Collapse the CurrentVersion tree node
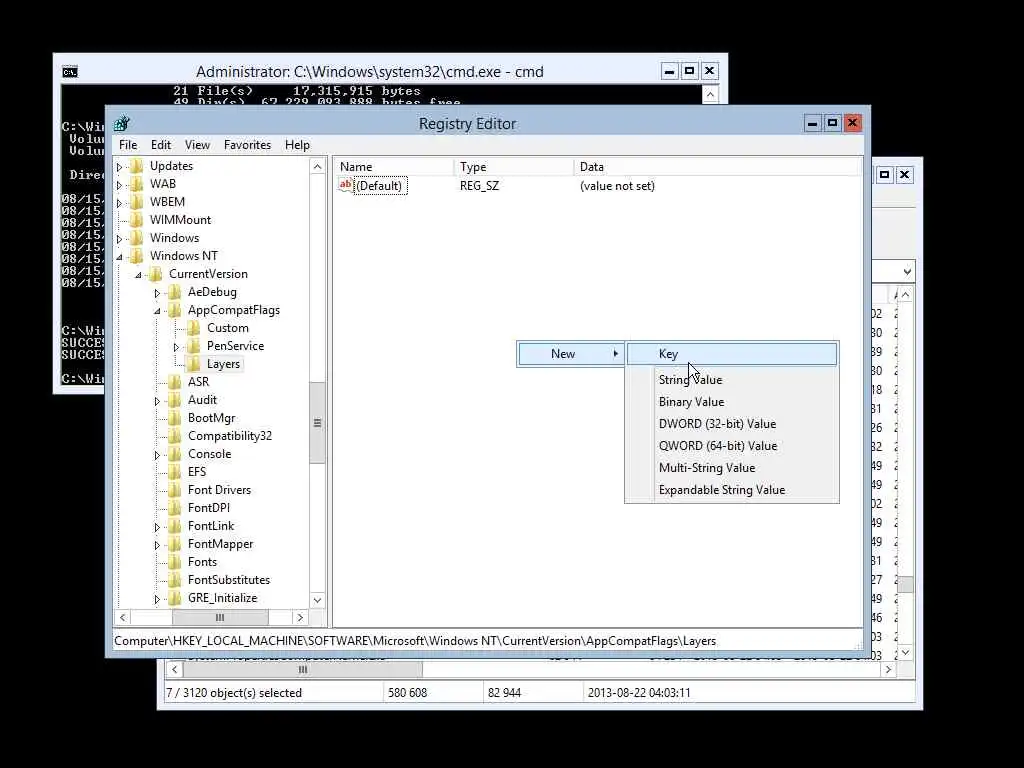1024x768 pixels. [138, 275]
